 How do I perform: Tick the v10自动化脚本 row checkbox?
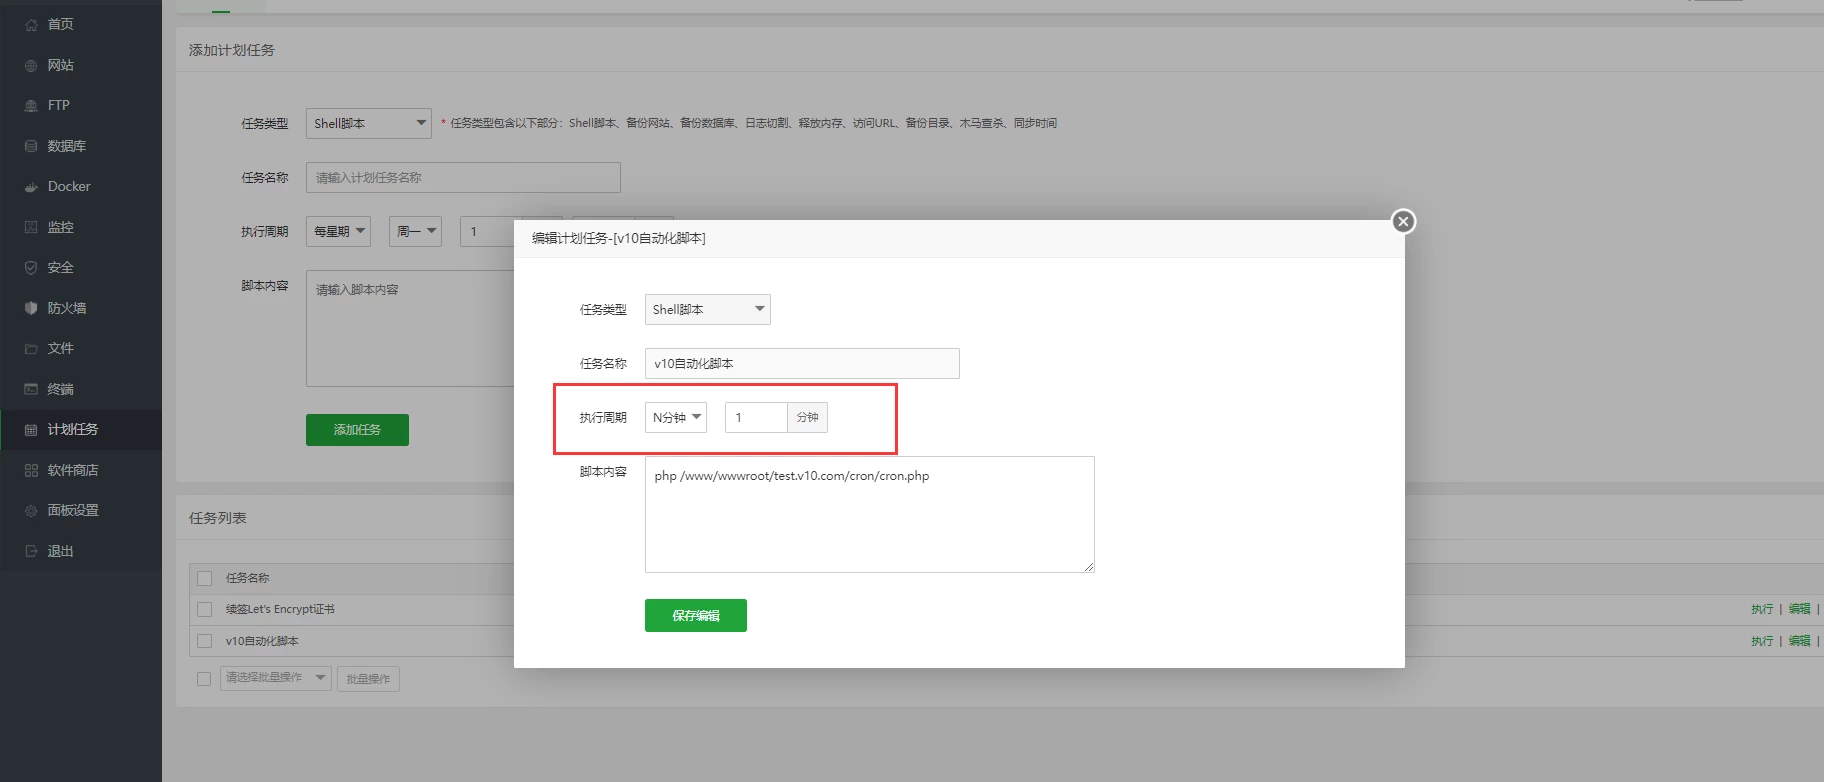coord(205,641)
